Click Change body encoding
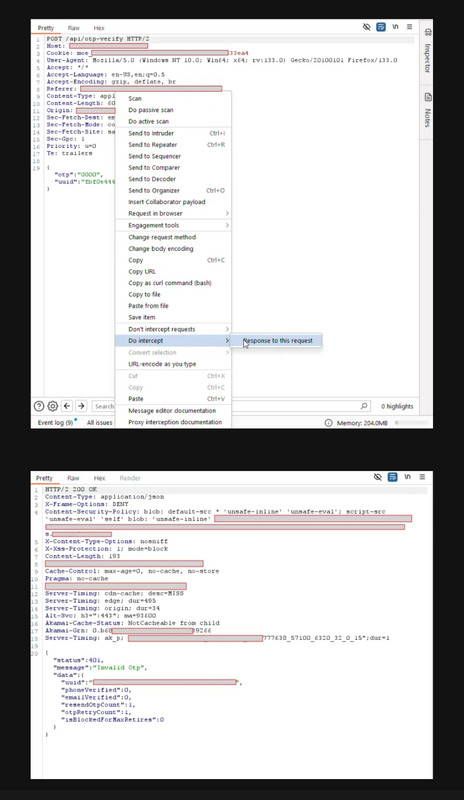Image resolution: width=464 pixels, height=800 pixels. [x=173, y=248]
